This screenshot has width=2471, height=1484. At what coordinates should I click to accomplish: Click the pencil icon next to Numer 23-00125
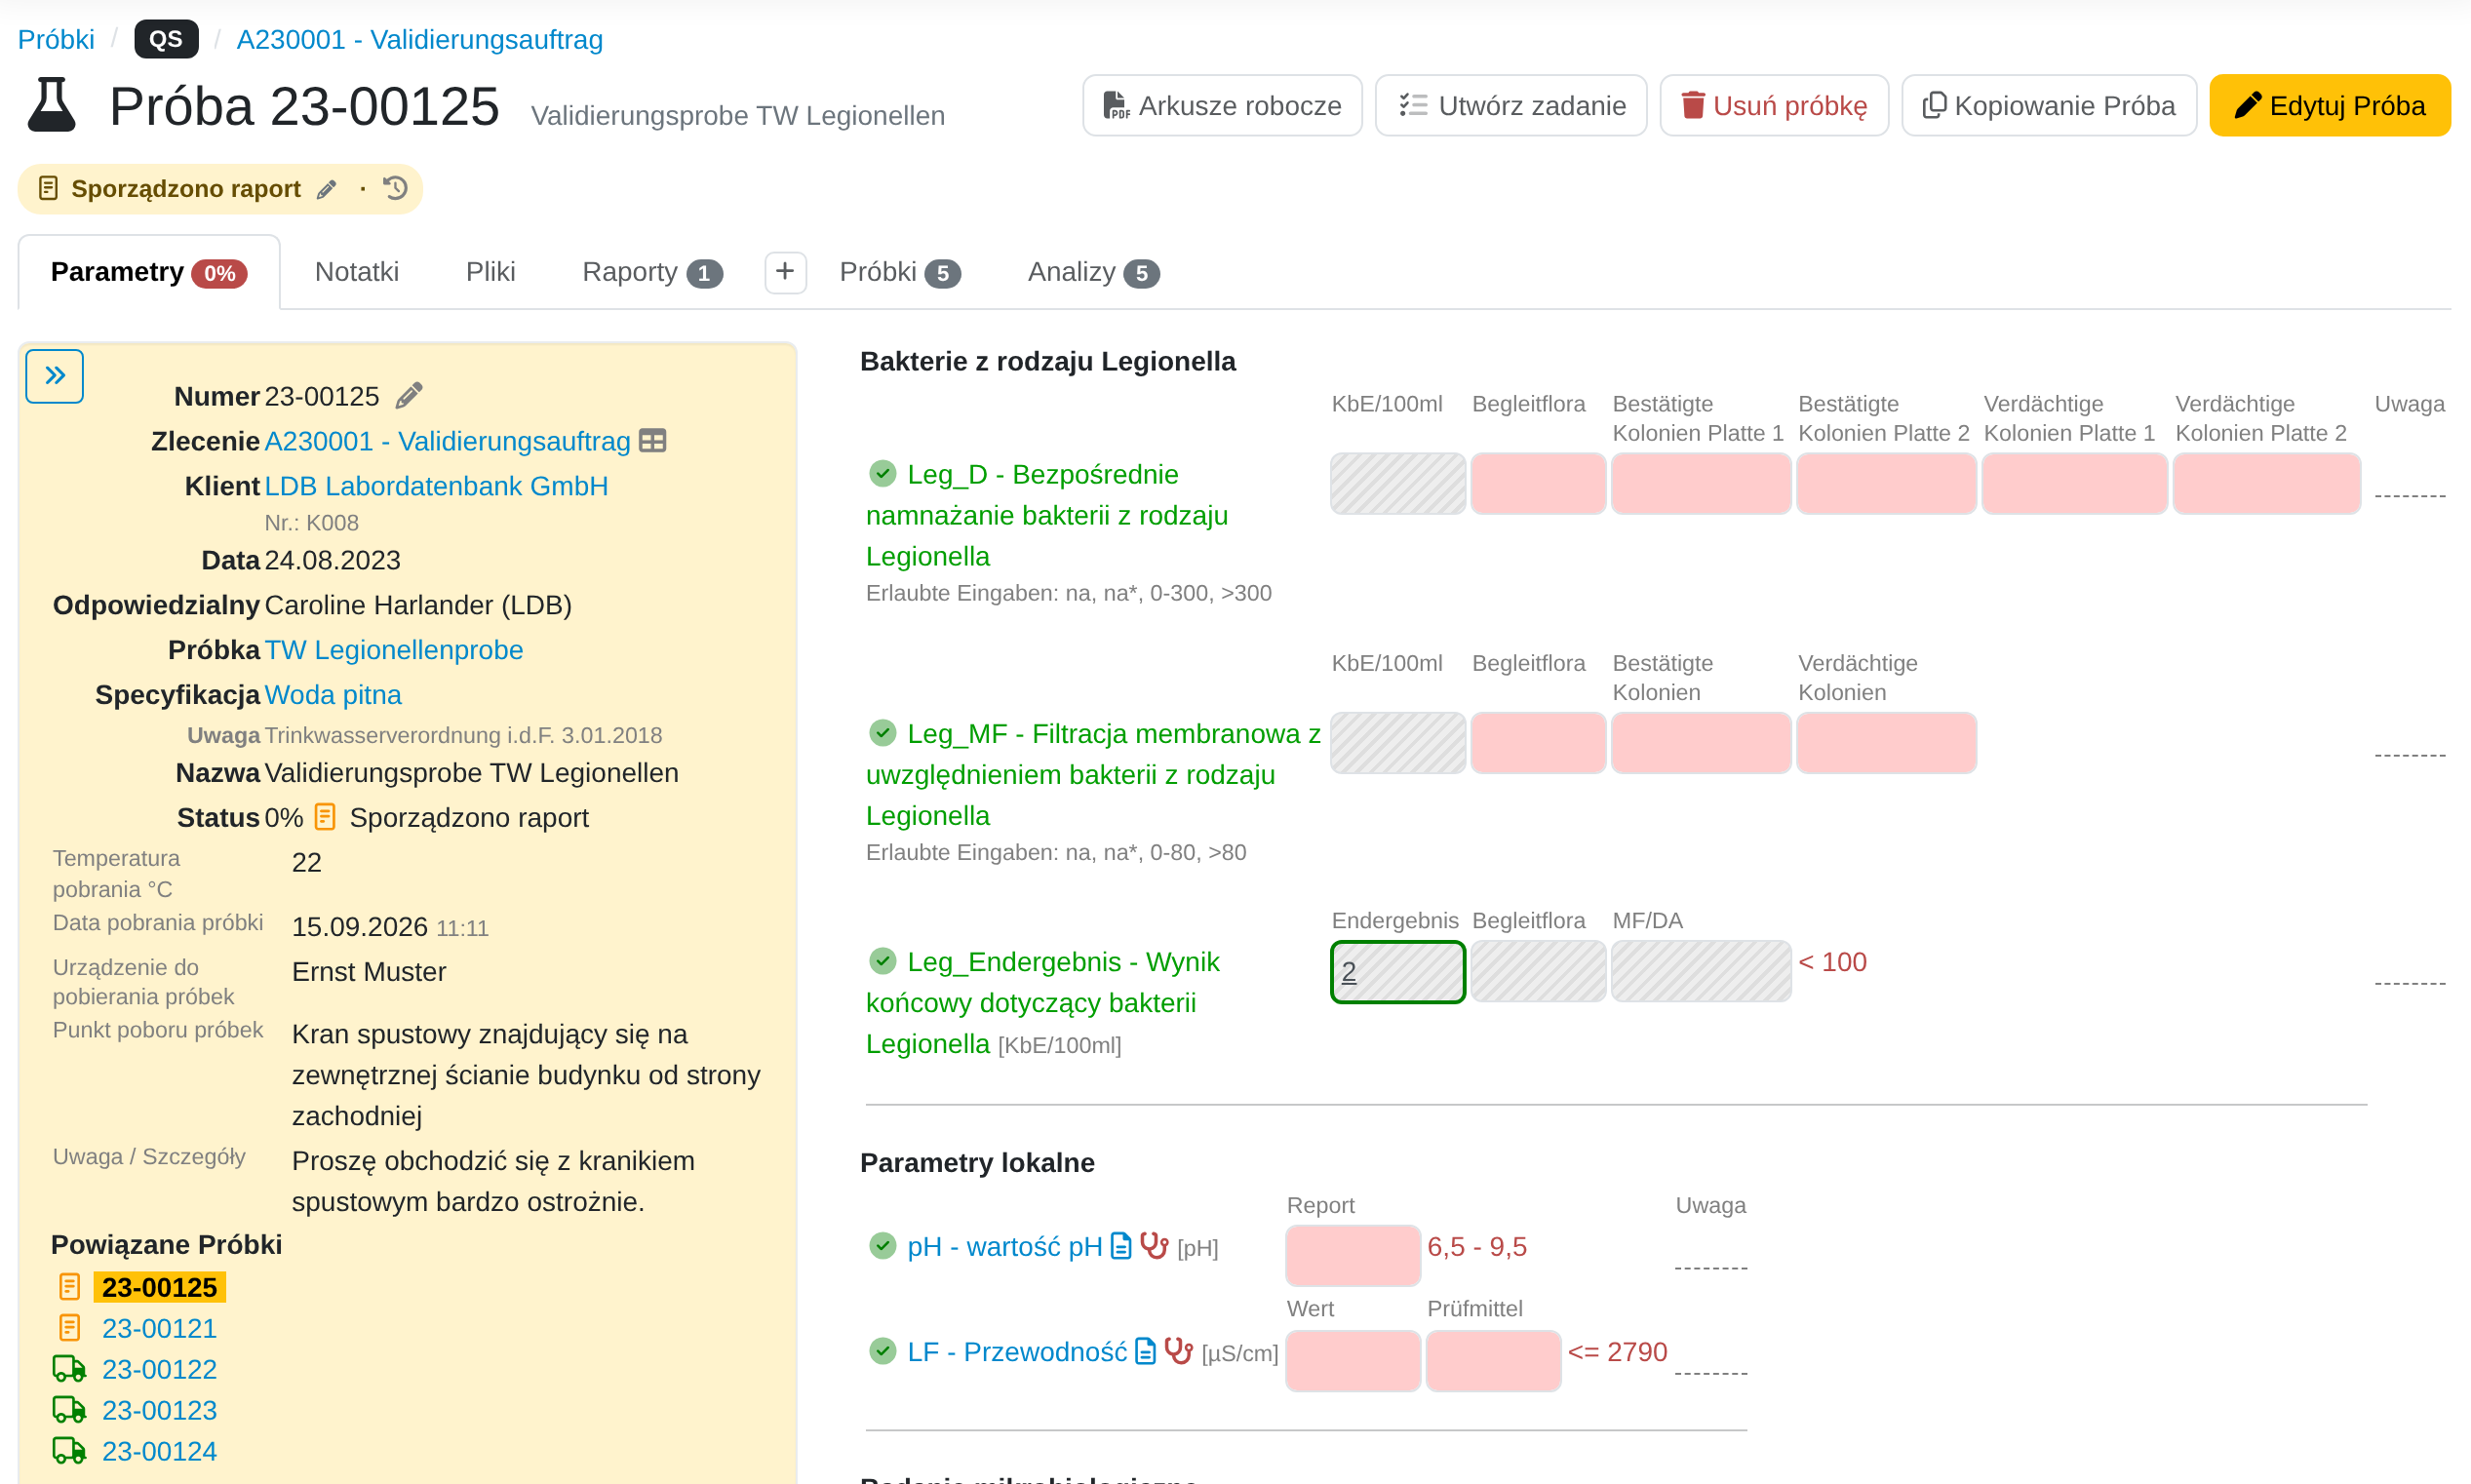[409, 396]
